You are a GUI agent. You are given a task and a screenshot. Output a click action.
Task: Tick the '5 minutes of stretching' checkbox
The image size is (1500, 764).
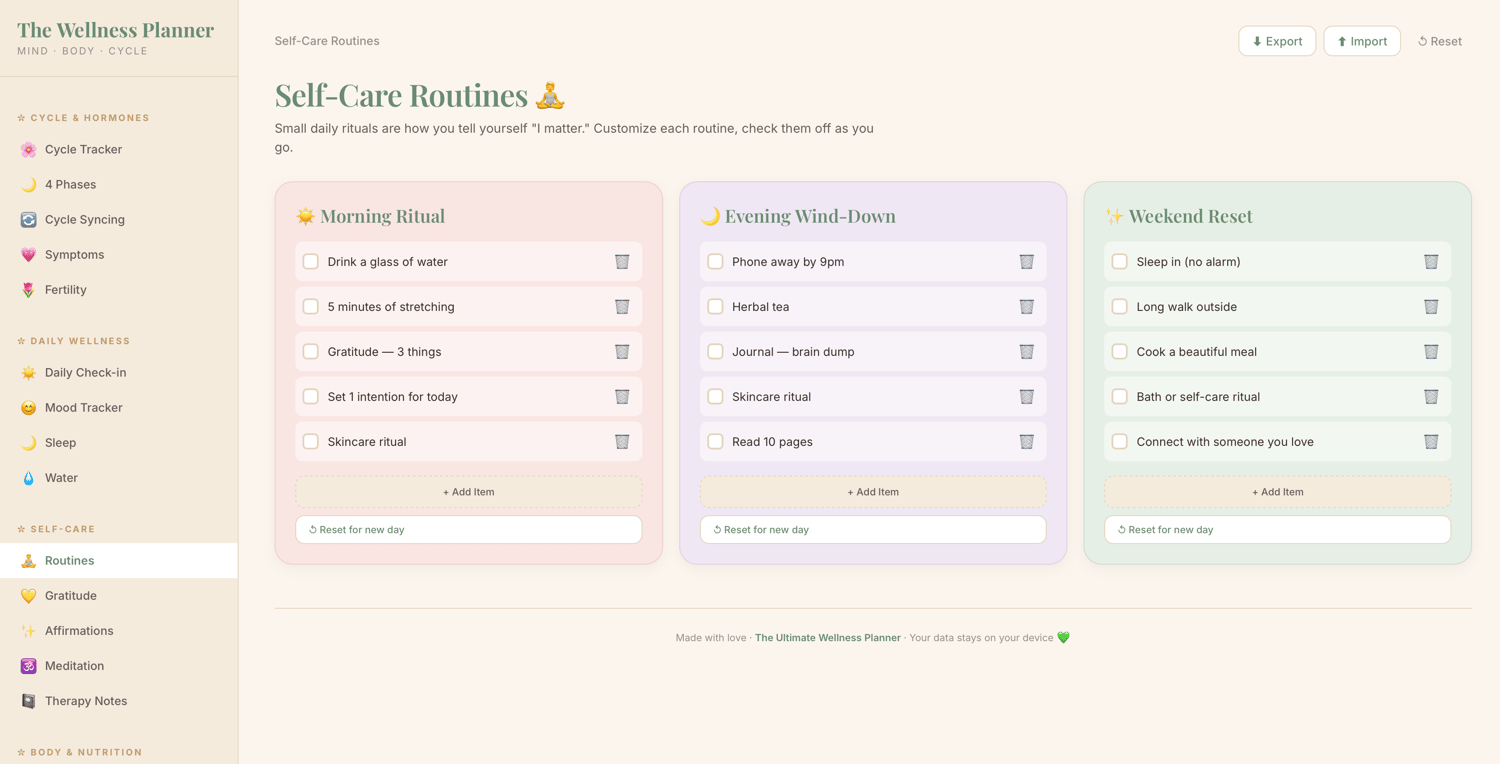point(311,307)
